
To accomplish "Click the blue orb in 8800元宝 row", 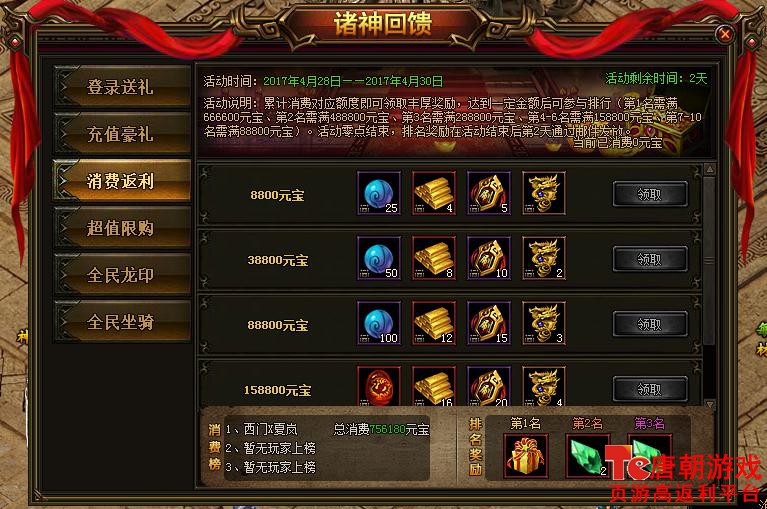I will tap(379, 193).
